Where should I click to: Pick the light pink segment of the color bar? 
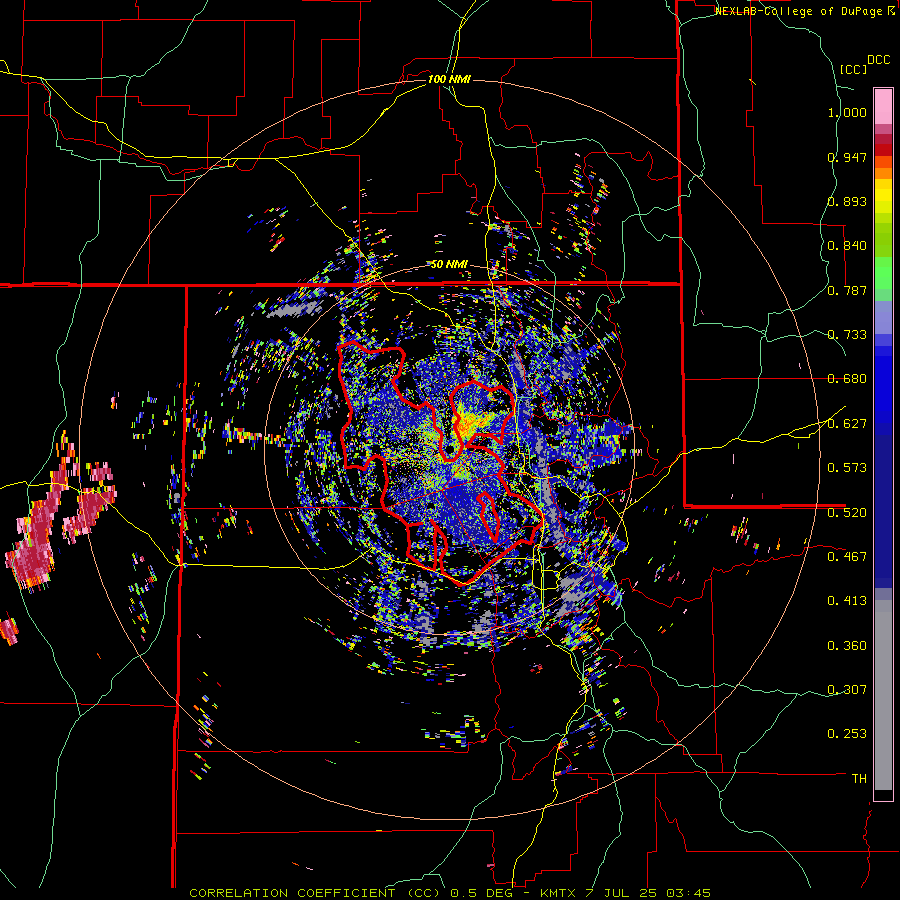pos(883,106)
